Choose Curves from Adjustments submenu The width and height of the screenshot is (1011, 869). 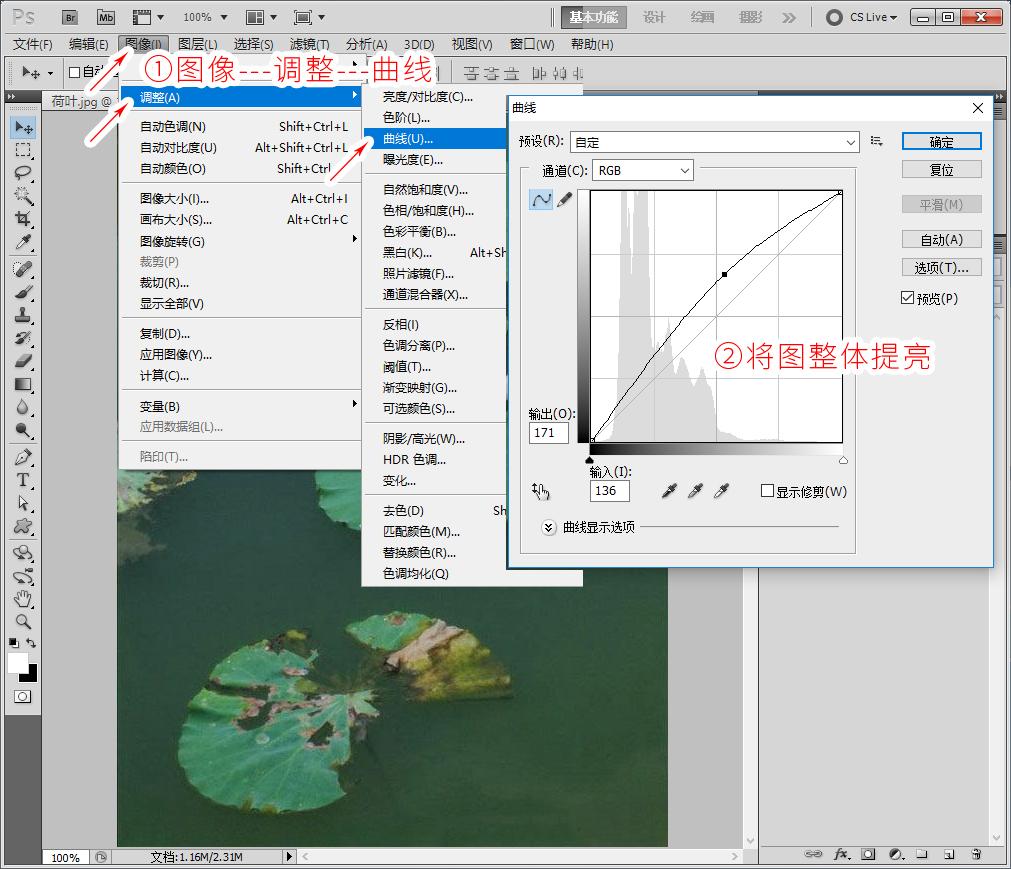435,139
